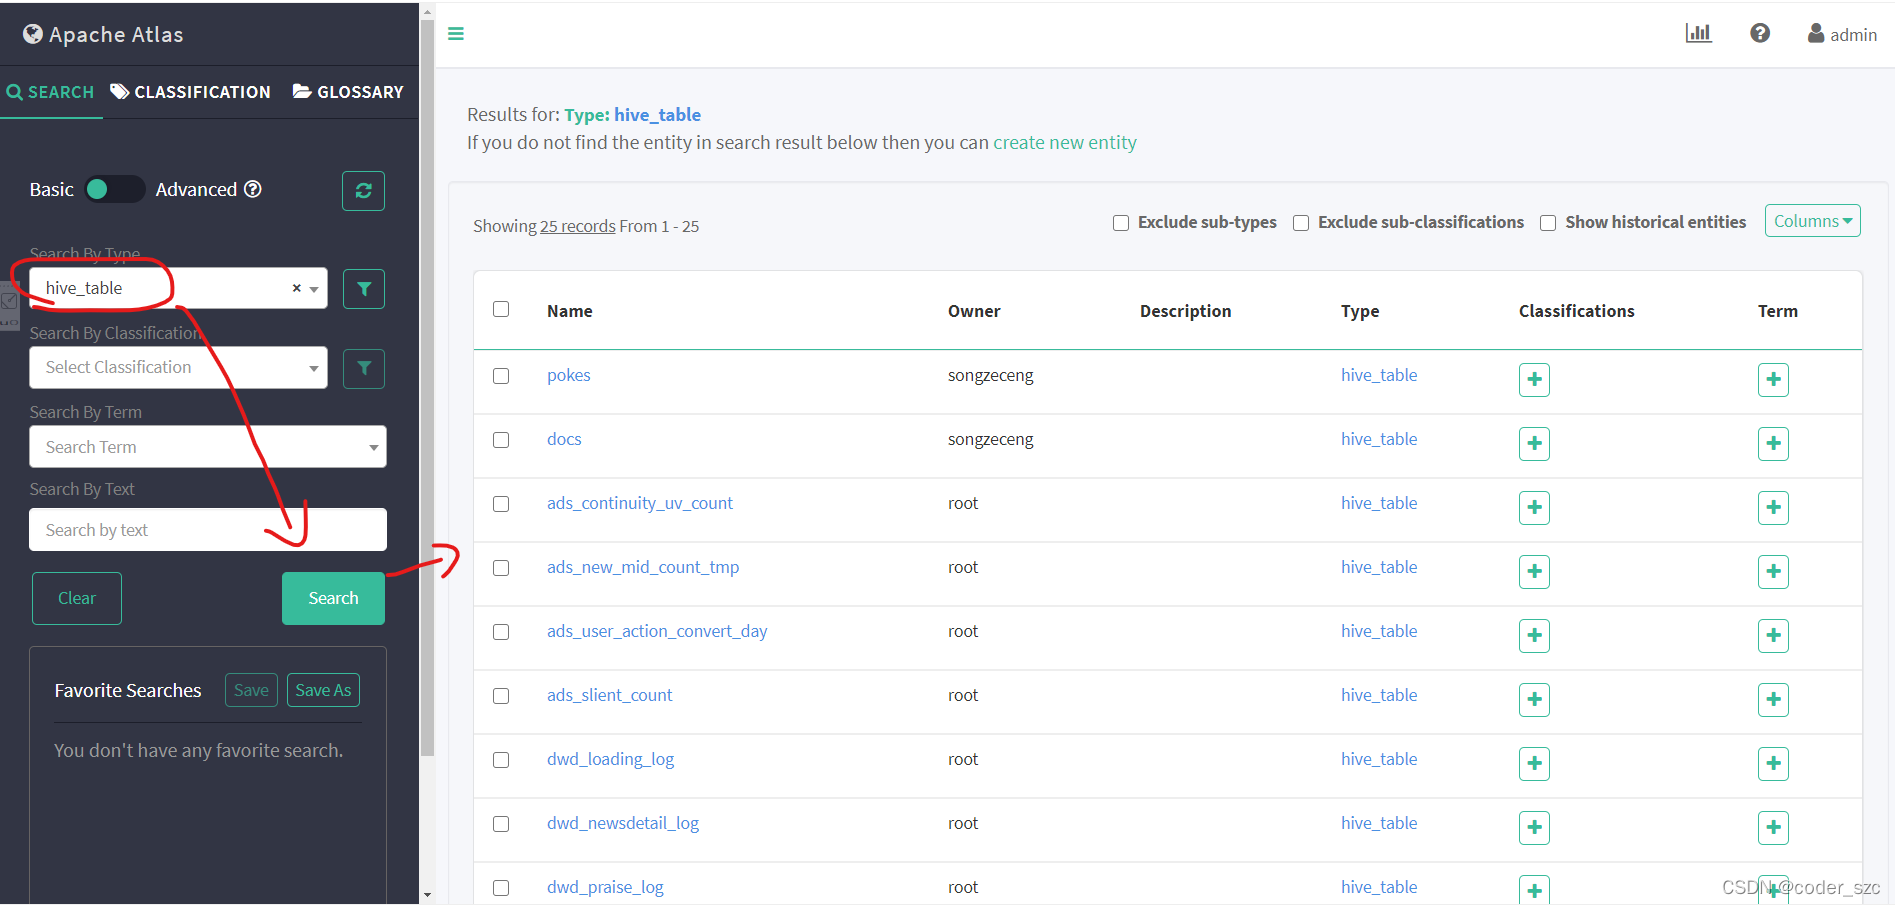Click the Apache Atlas logo title
1895x906 pixels.
point(104,34)
